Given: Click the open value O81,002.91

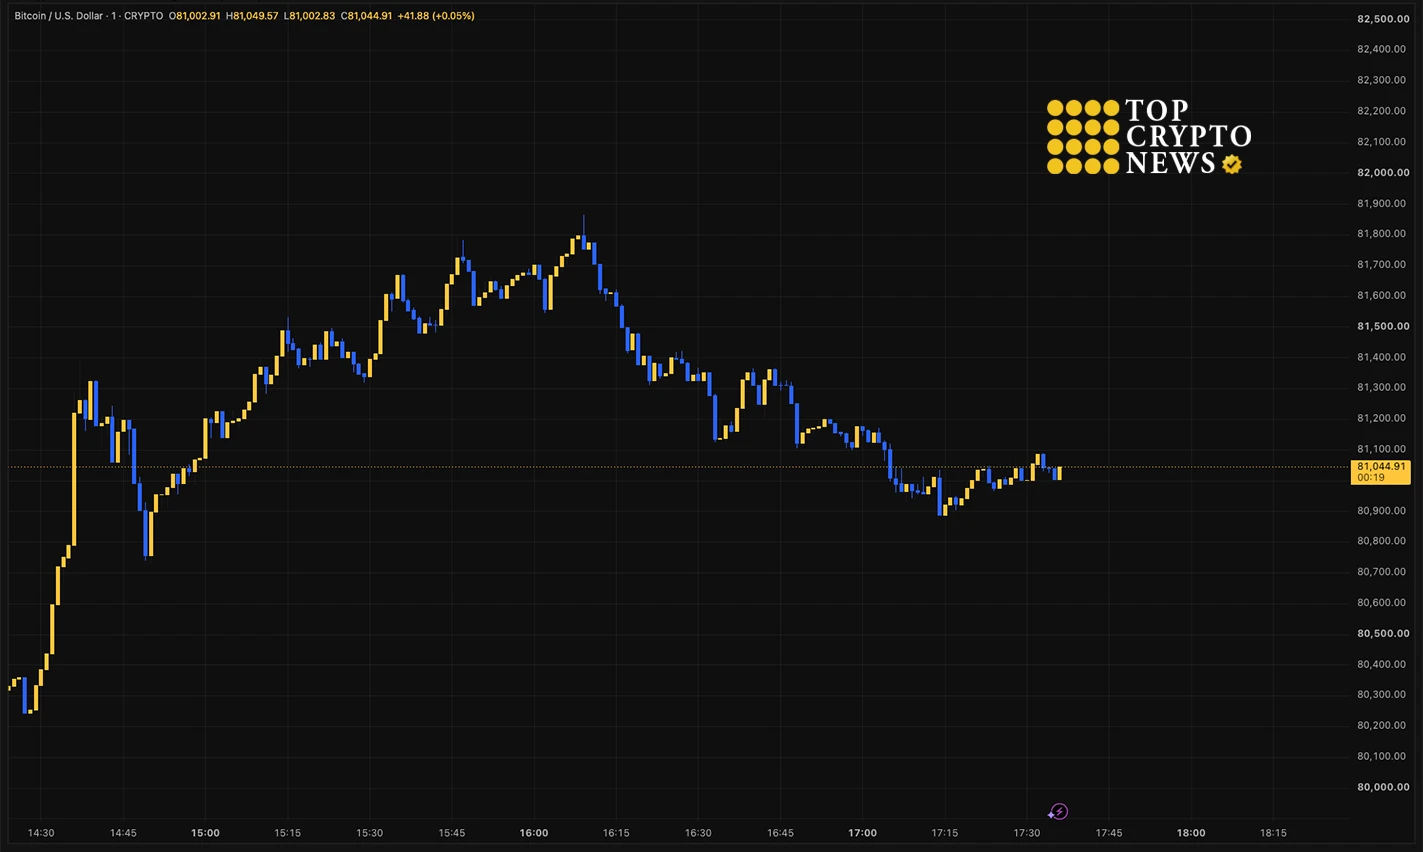Looking at the screenshot, I should click(x=195, y=16).
